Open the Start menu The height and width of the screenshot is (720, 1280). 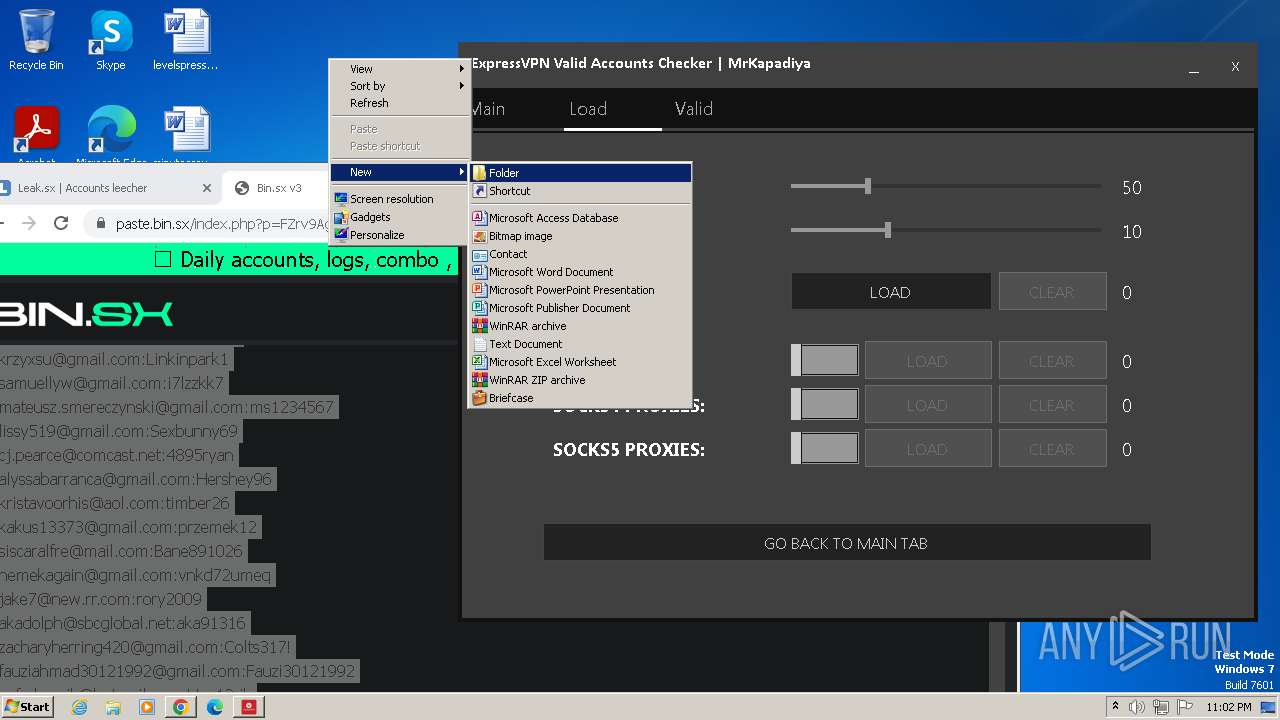tap(28, 707)
